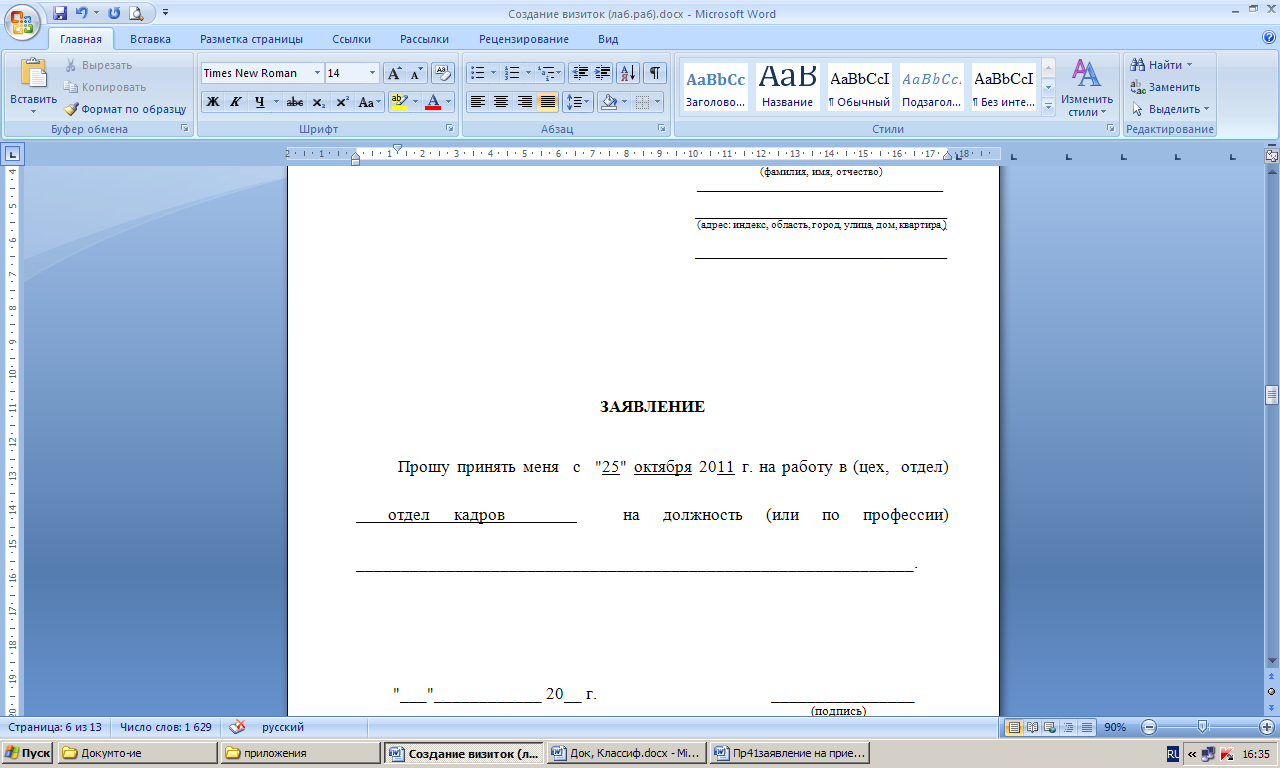Open paragraph shading paint bucket
The image size is (1280, 768).
pyautogui.click(x=607, y=102)
